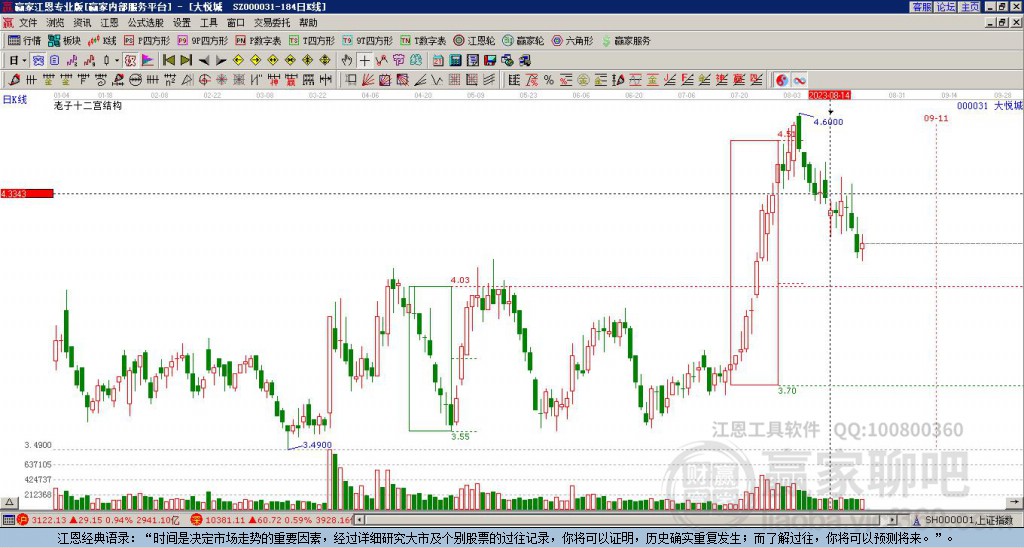Click the red 4.3343 price label
Screen dimensions: 1024x548
coord(27,193)
